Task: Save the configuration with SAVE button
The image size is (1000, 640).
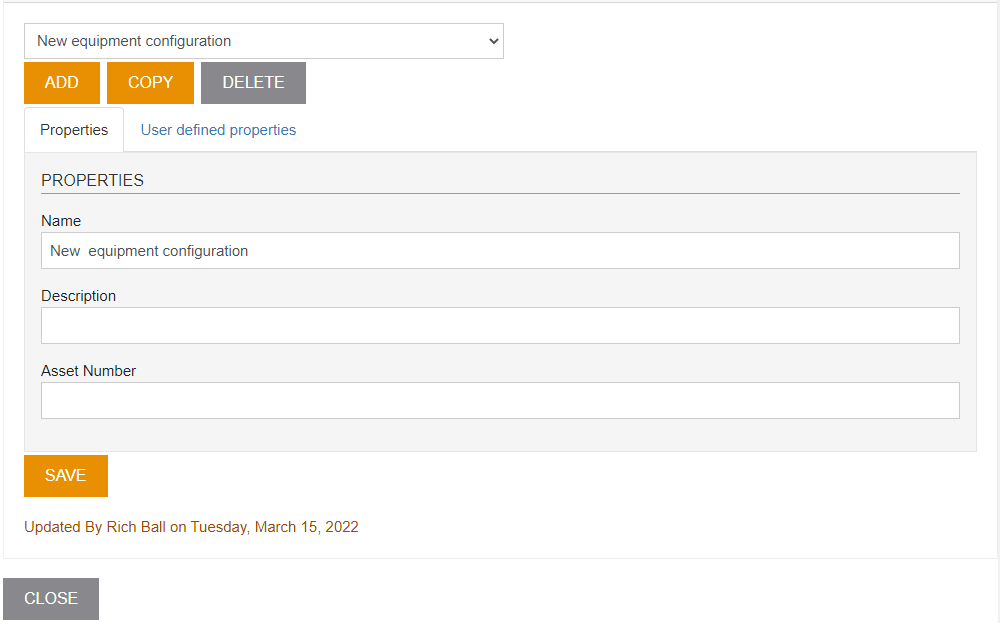Action: (66, 476)
